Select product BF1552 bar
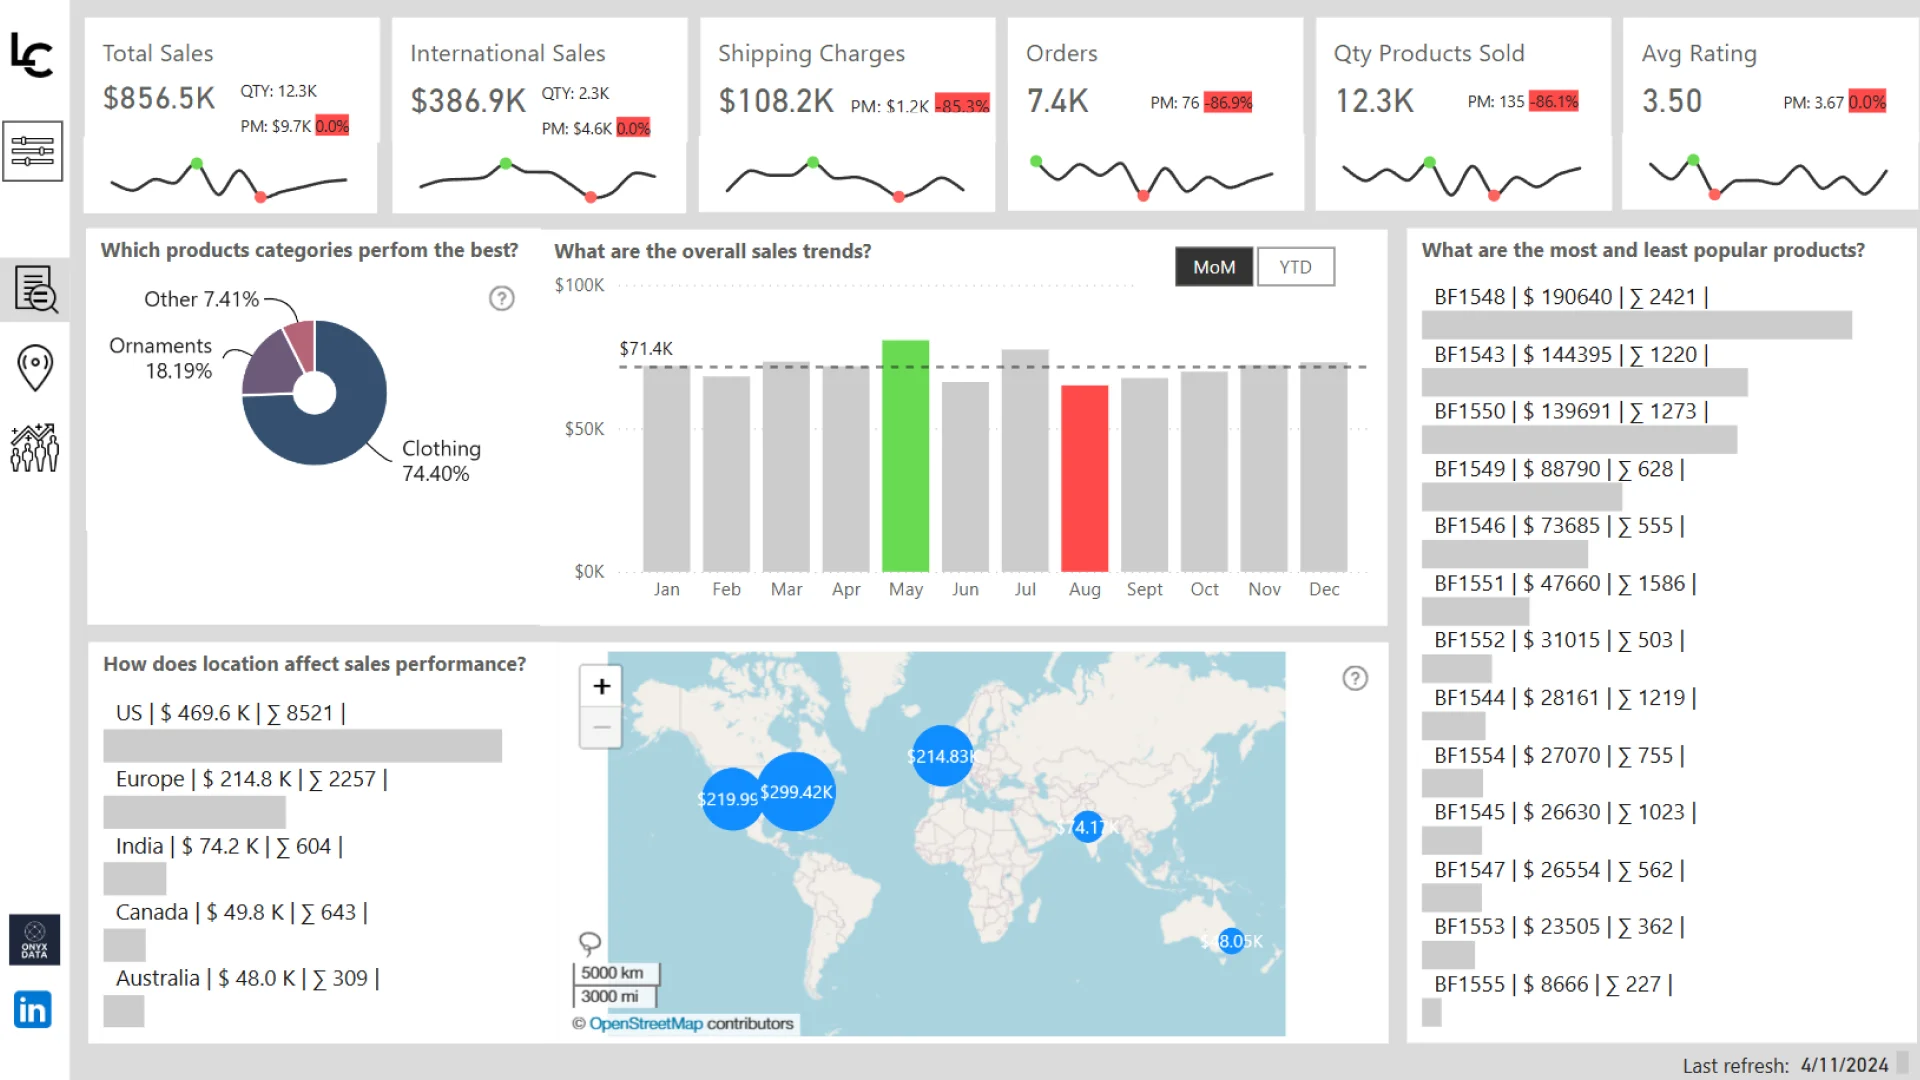Screen dimensions: 1920x1080 pyautogui.click(x=1457, y=669)
